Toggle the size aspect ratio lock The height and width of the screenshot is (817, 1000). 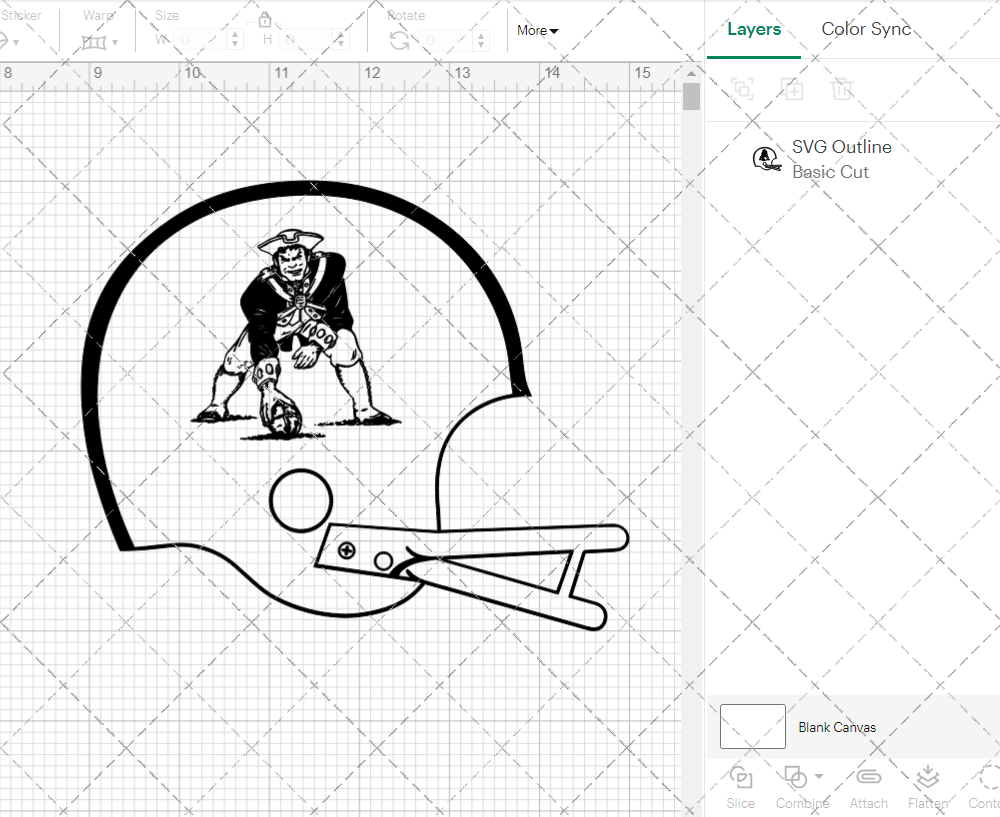coord(265,20)
